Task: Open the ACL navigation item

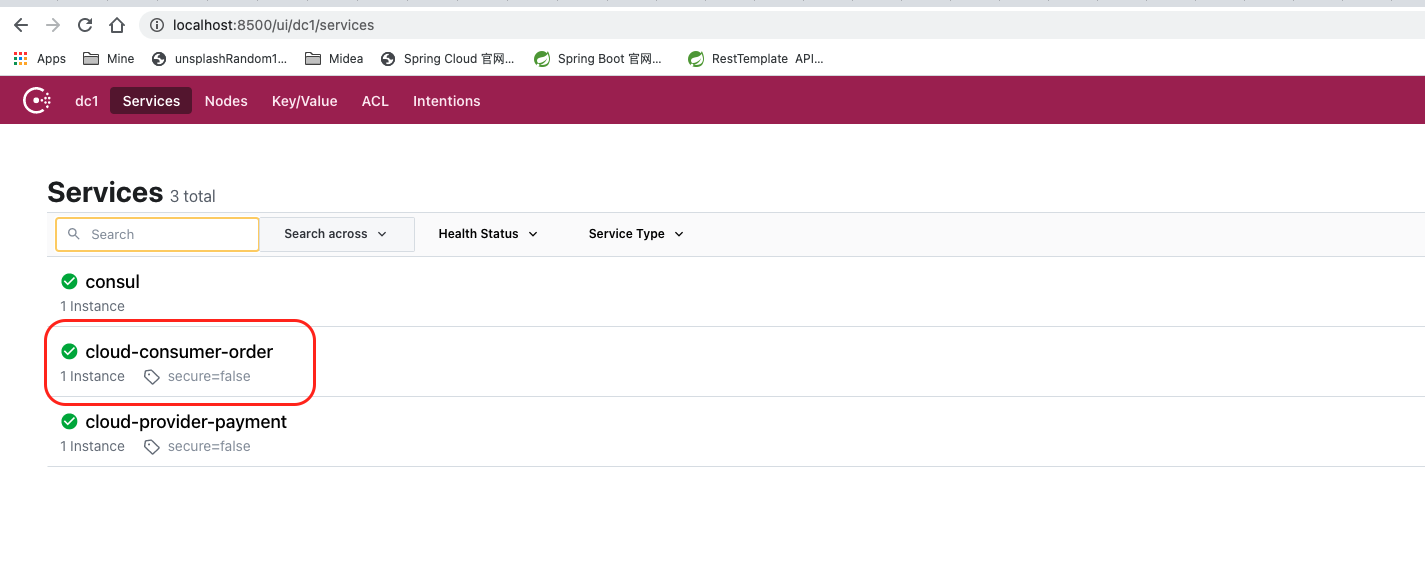Action: point(375,101)
